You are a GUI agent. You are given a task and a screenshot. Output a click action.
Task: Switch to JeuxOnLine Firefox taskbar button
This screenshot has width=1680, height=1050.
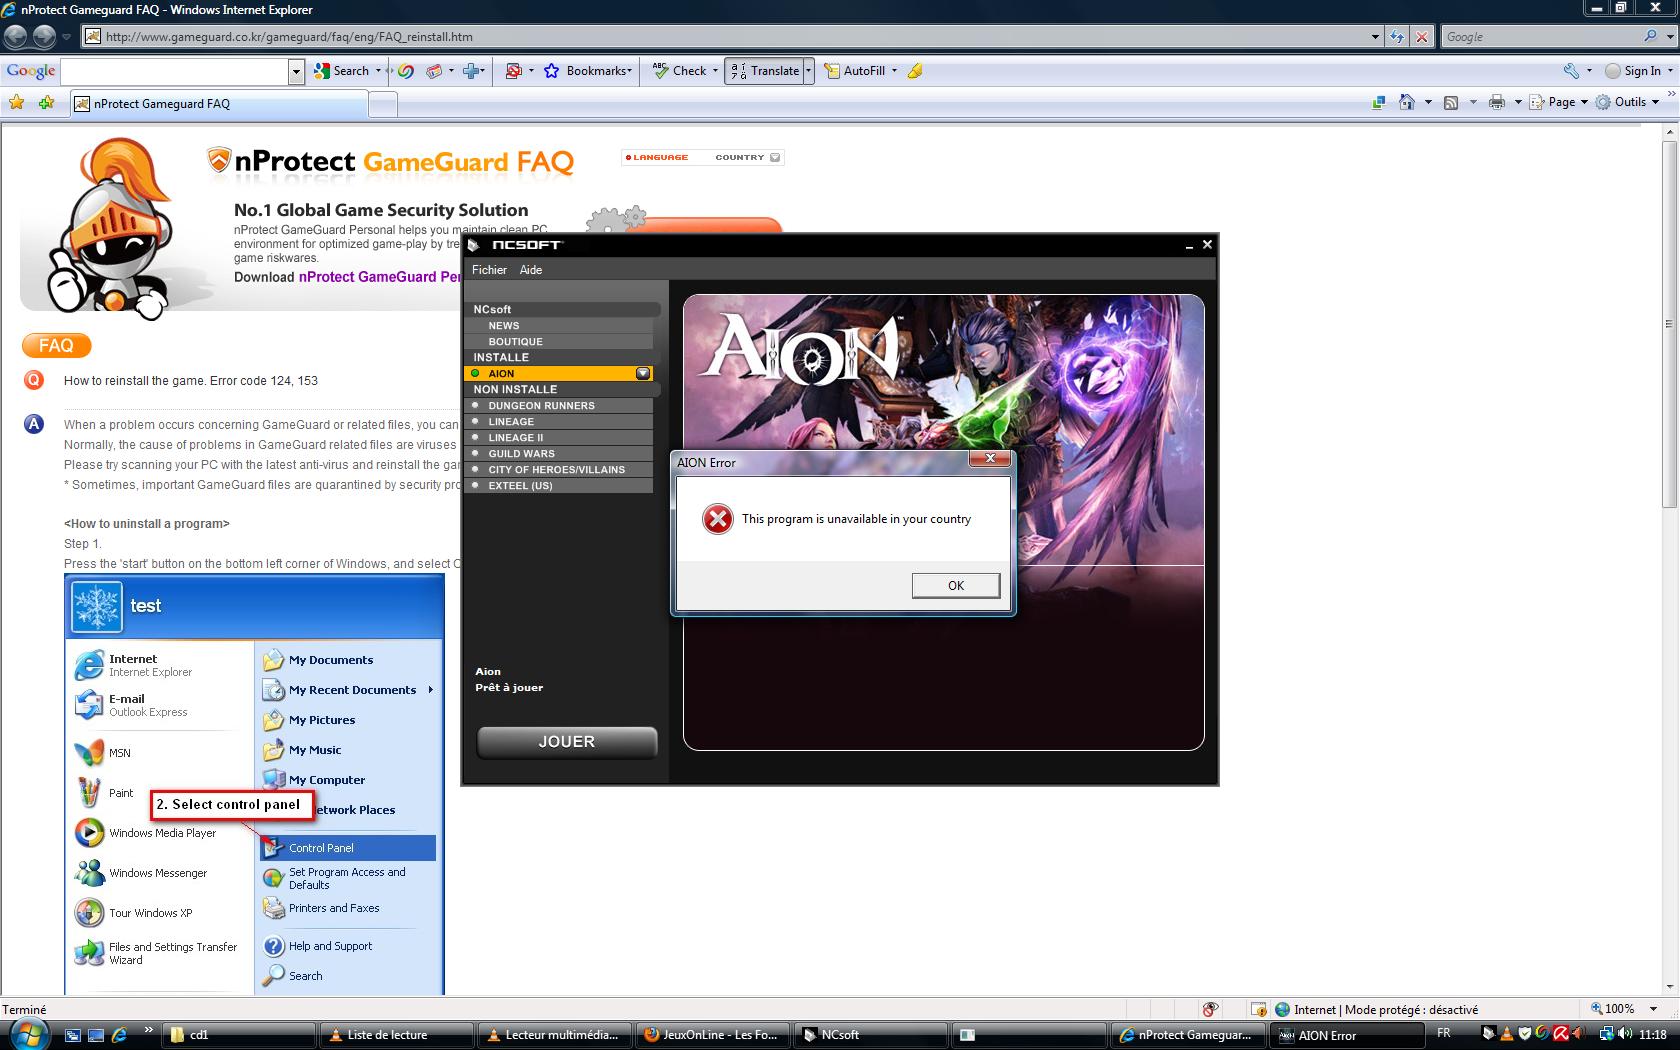712,1035
